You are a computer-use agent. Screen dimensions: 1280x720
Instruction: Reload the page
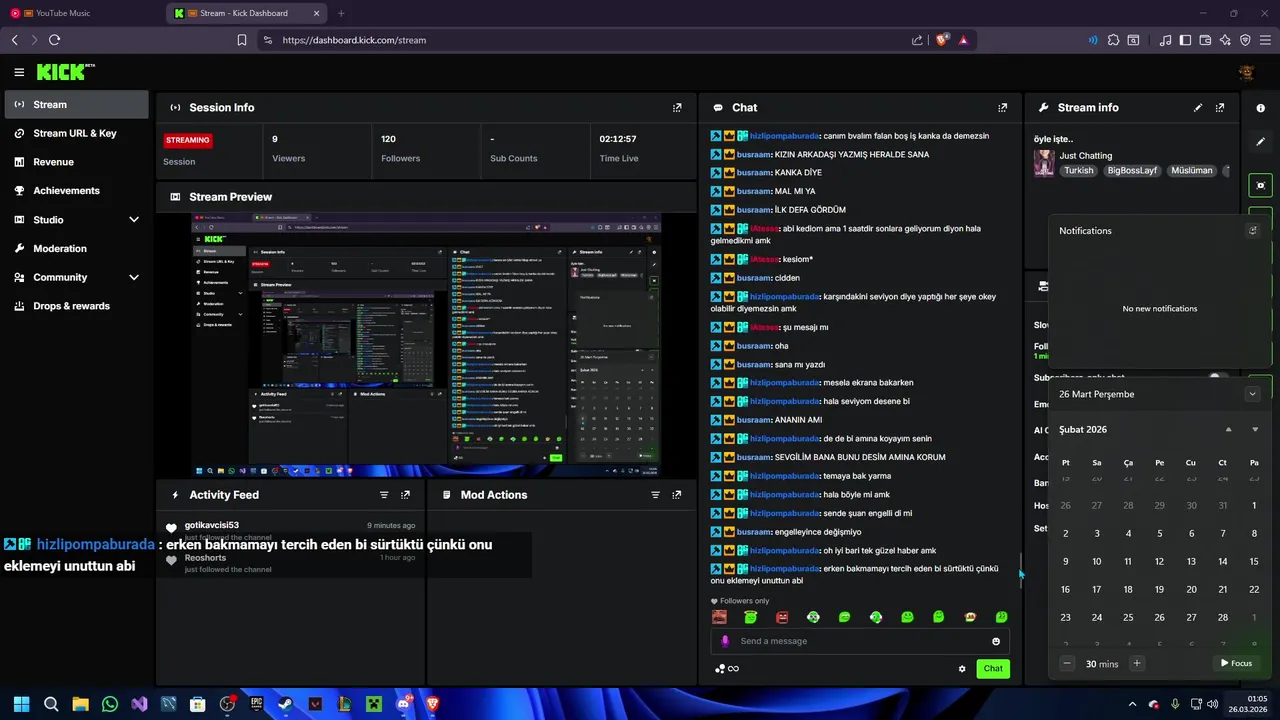pyautogui.click(x=54, y=40)
